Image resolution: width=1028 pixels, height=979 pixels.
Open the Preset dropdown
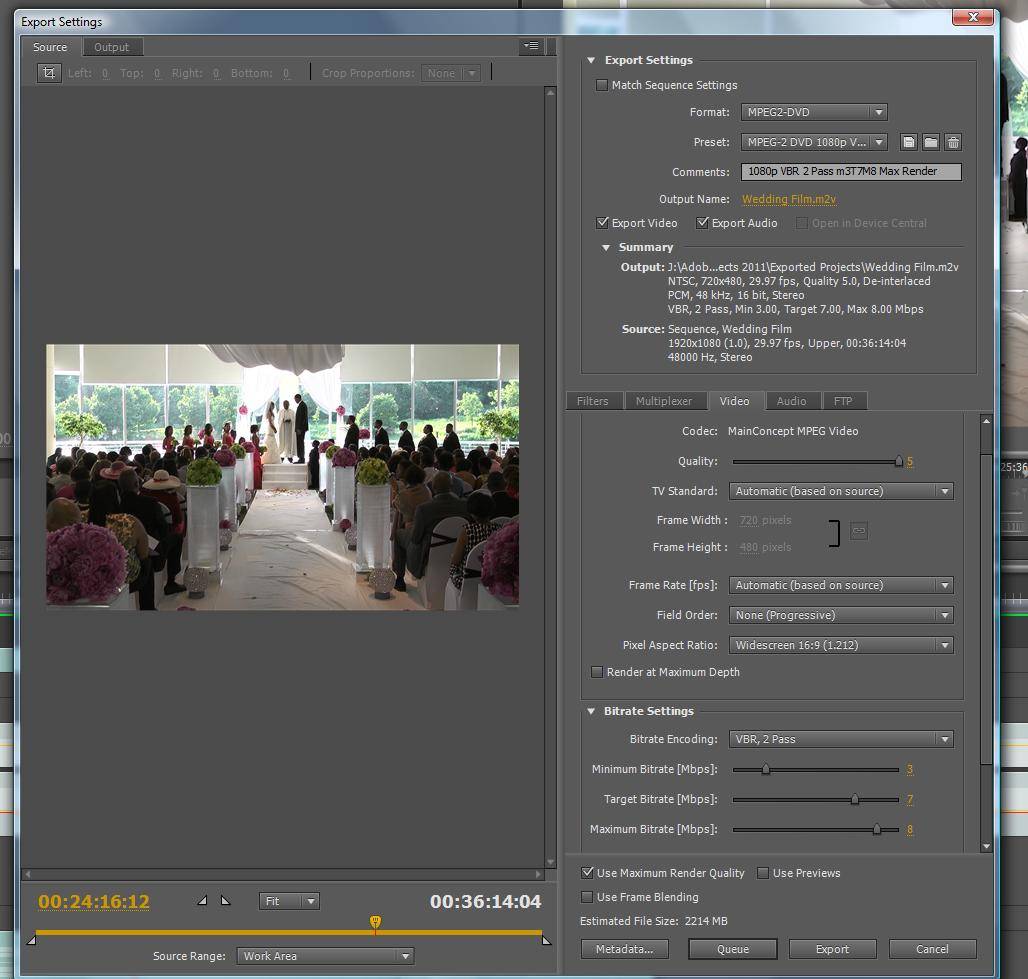point(814,142)
